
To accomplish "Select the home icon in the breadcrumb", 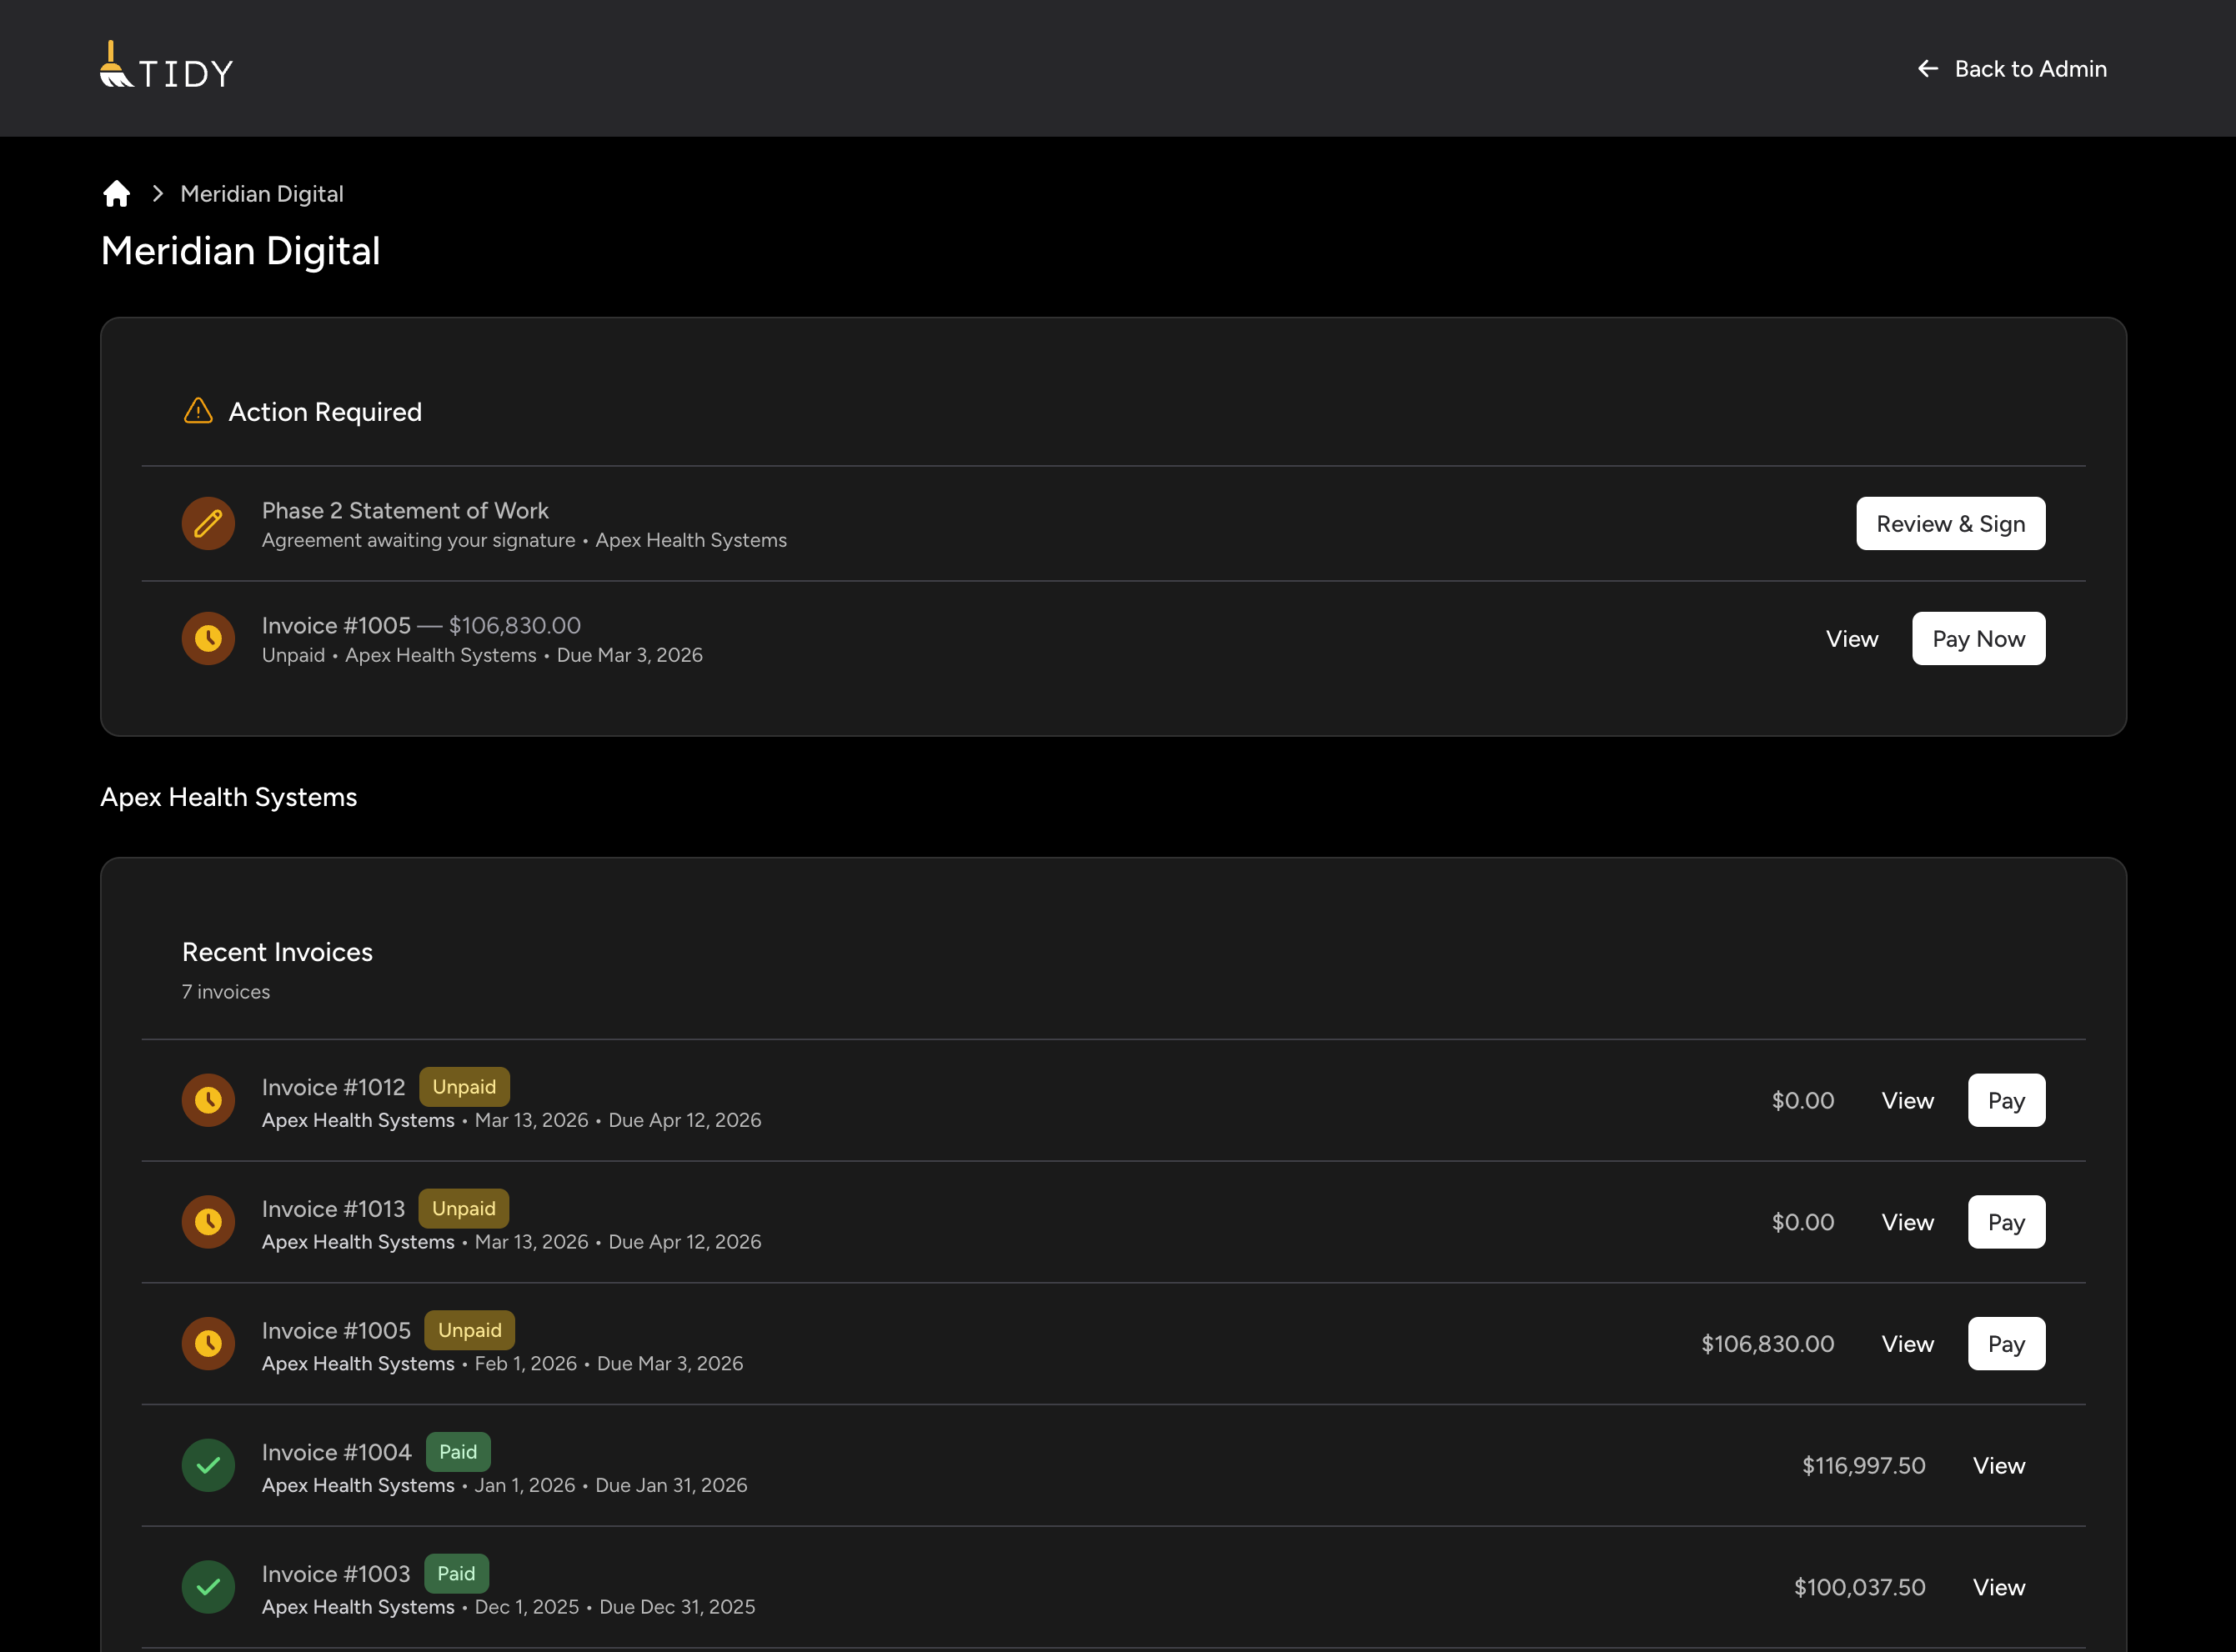I will [x=116, y=193].
